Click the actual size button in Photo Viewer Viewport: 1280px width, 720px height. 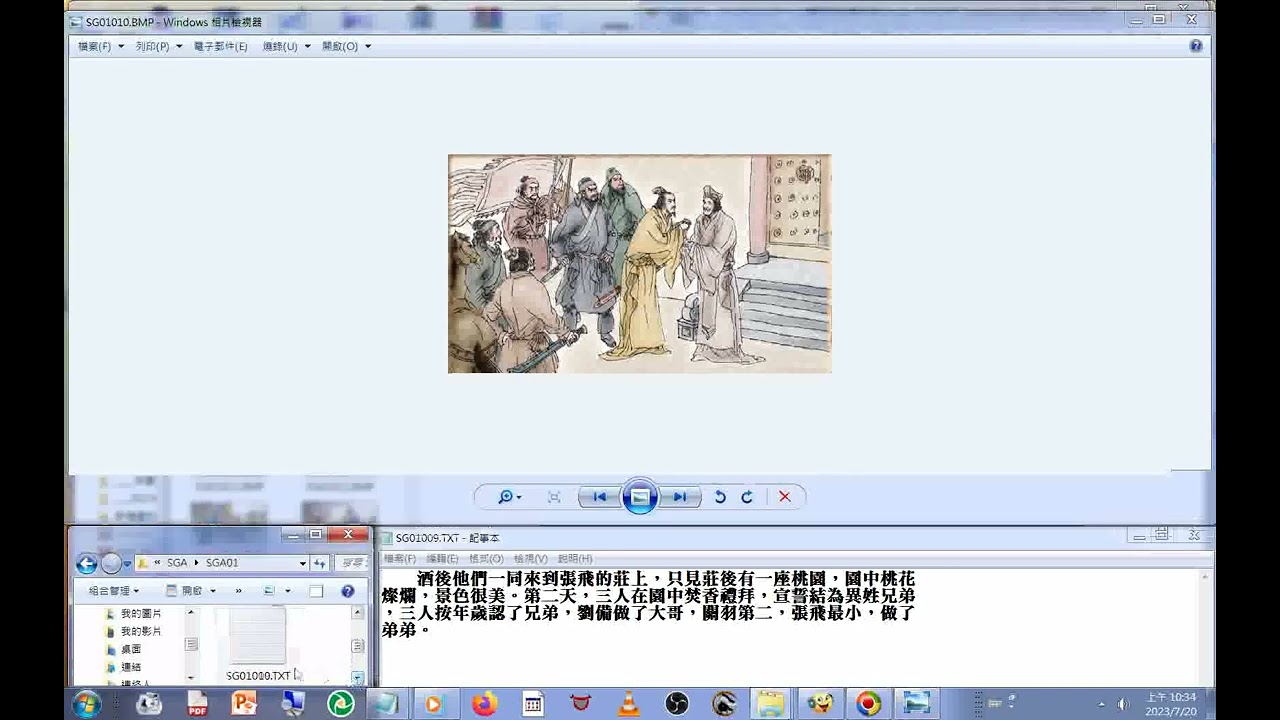554,497
